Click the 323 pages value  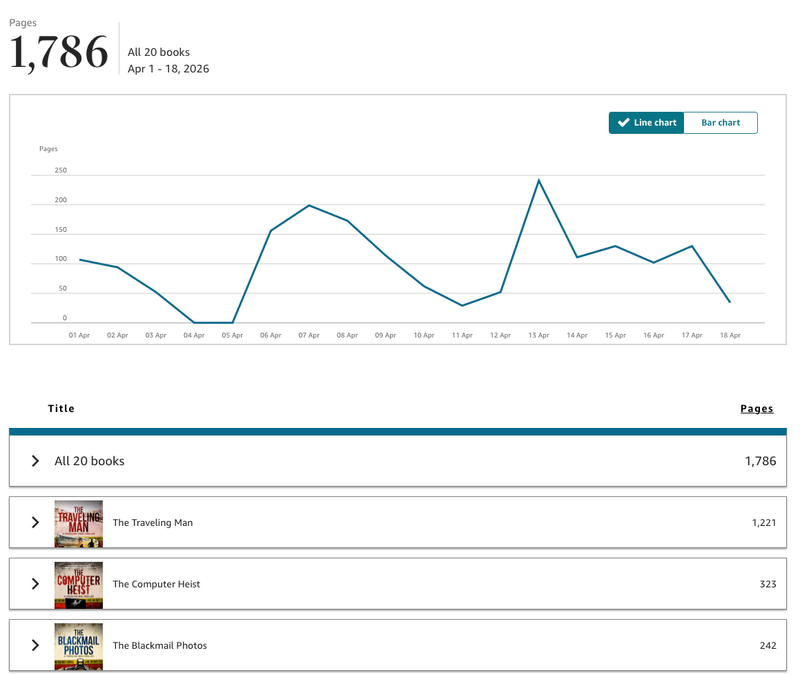pyautogui.click(x=768, y=584)
